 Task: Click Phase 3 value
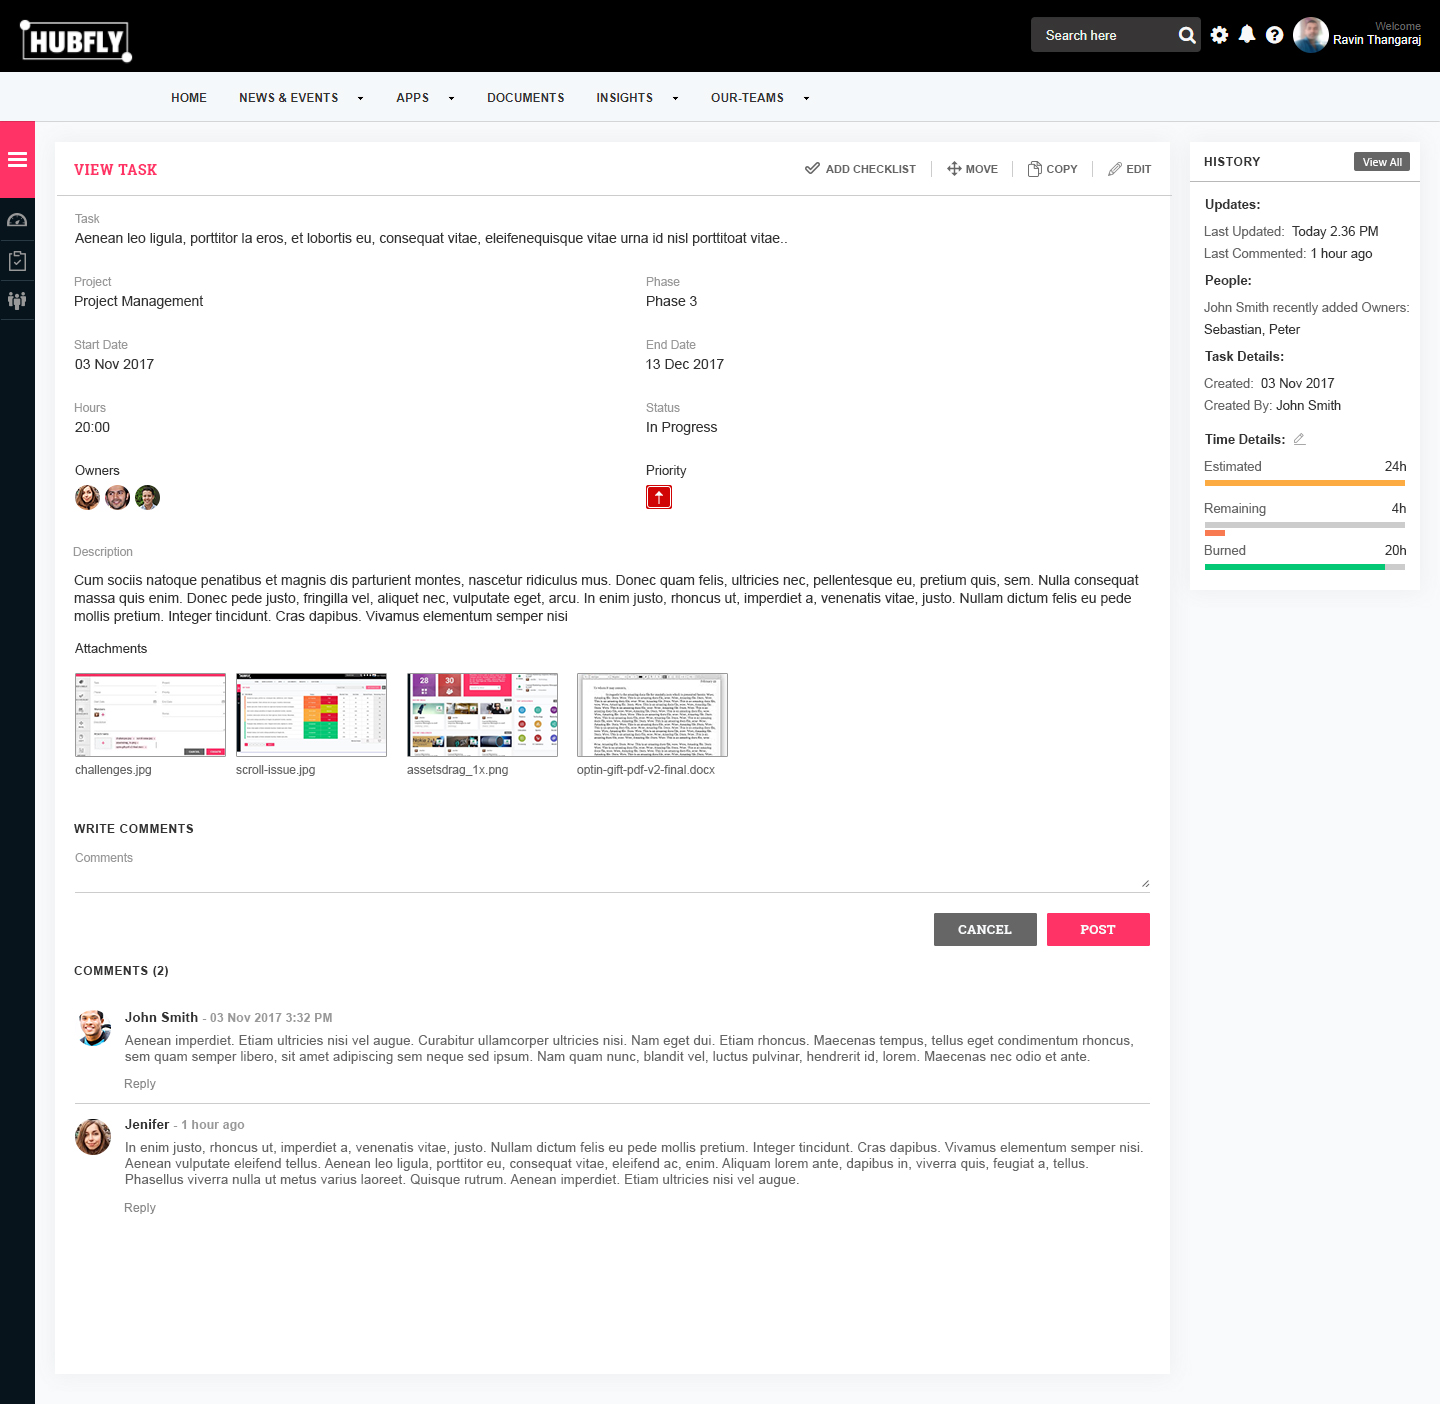(671, 301)
